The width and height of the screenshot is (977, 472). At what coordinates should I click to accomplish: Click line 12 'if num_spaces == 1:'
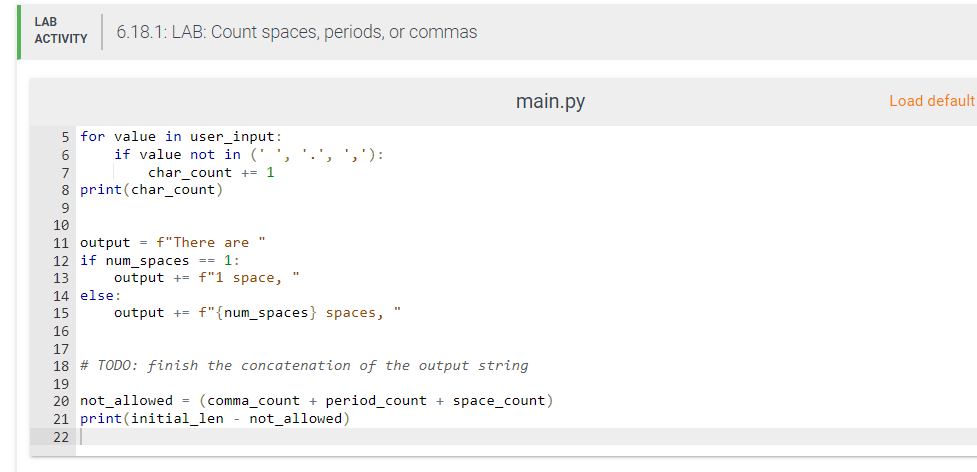160,260
